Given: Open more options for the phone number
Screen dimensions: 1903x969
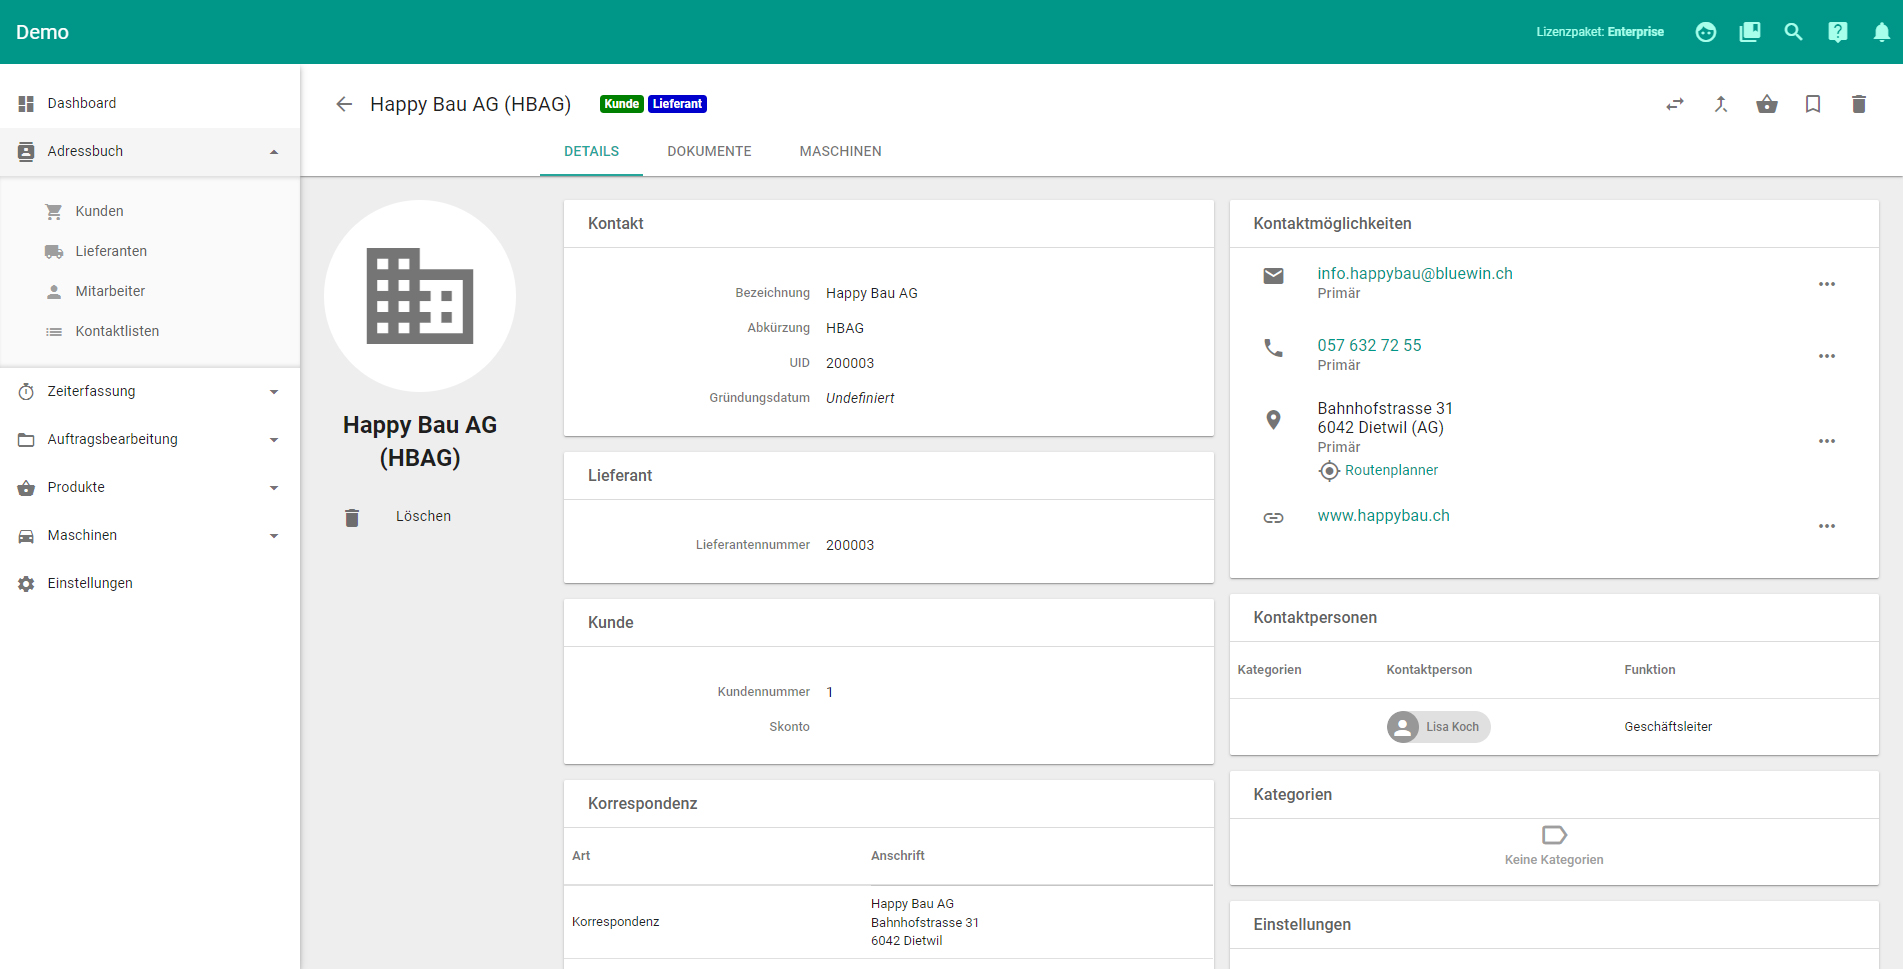Looking at the screenshot, I should (1826, 356).
